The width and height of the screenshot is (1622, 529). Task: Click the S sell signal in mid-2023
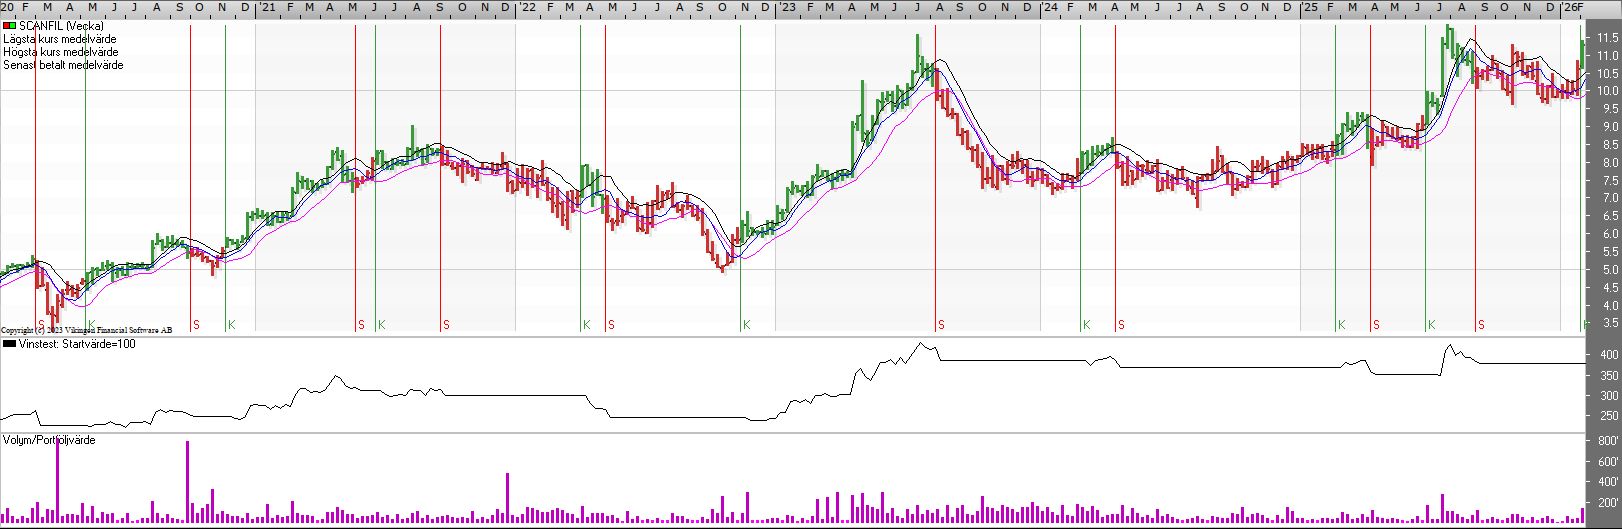[941, 325]
